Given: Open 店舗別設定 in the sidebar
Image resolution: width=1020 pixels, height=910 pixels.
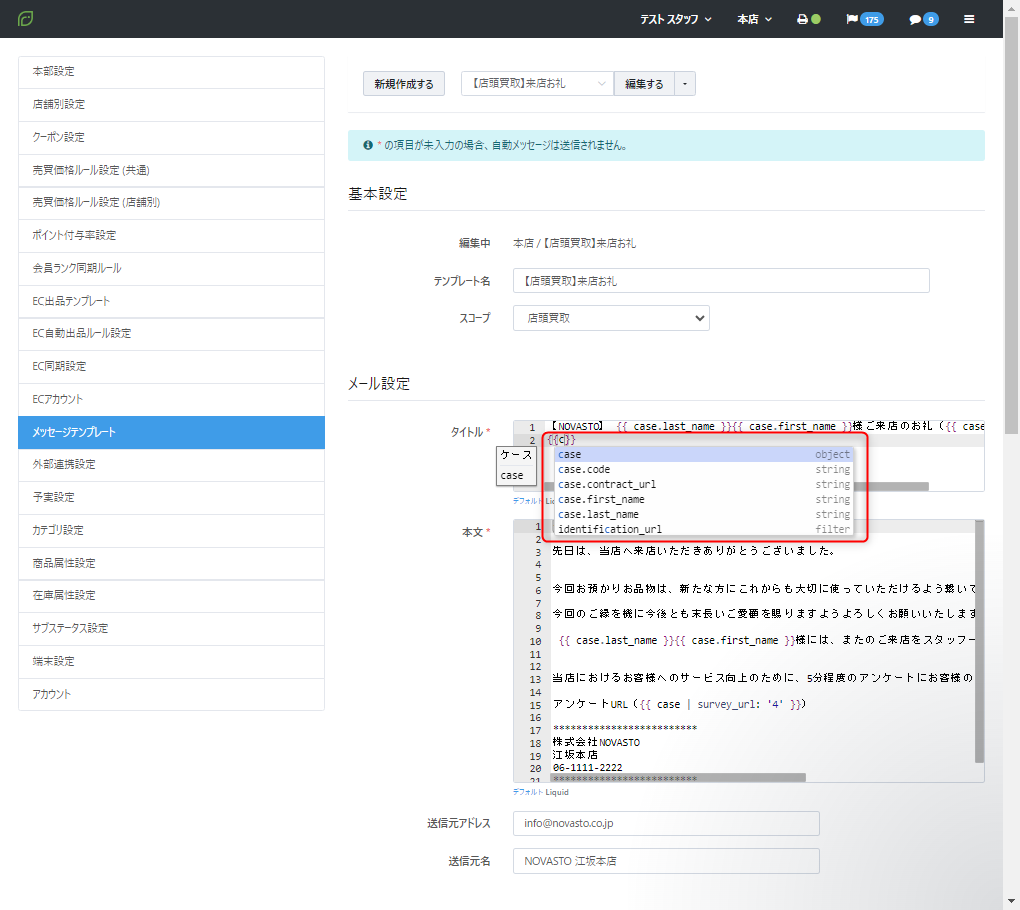Looking at the screenshot, I should coord(171,105).
